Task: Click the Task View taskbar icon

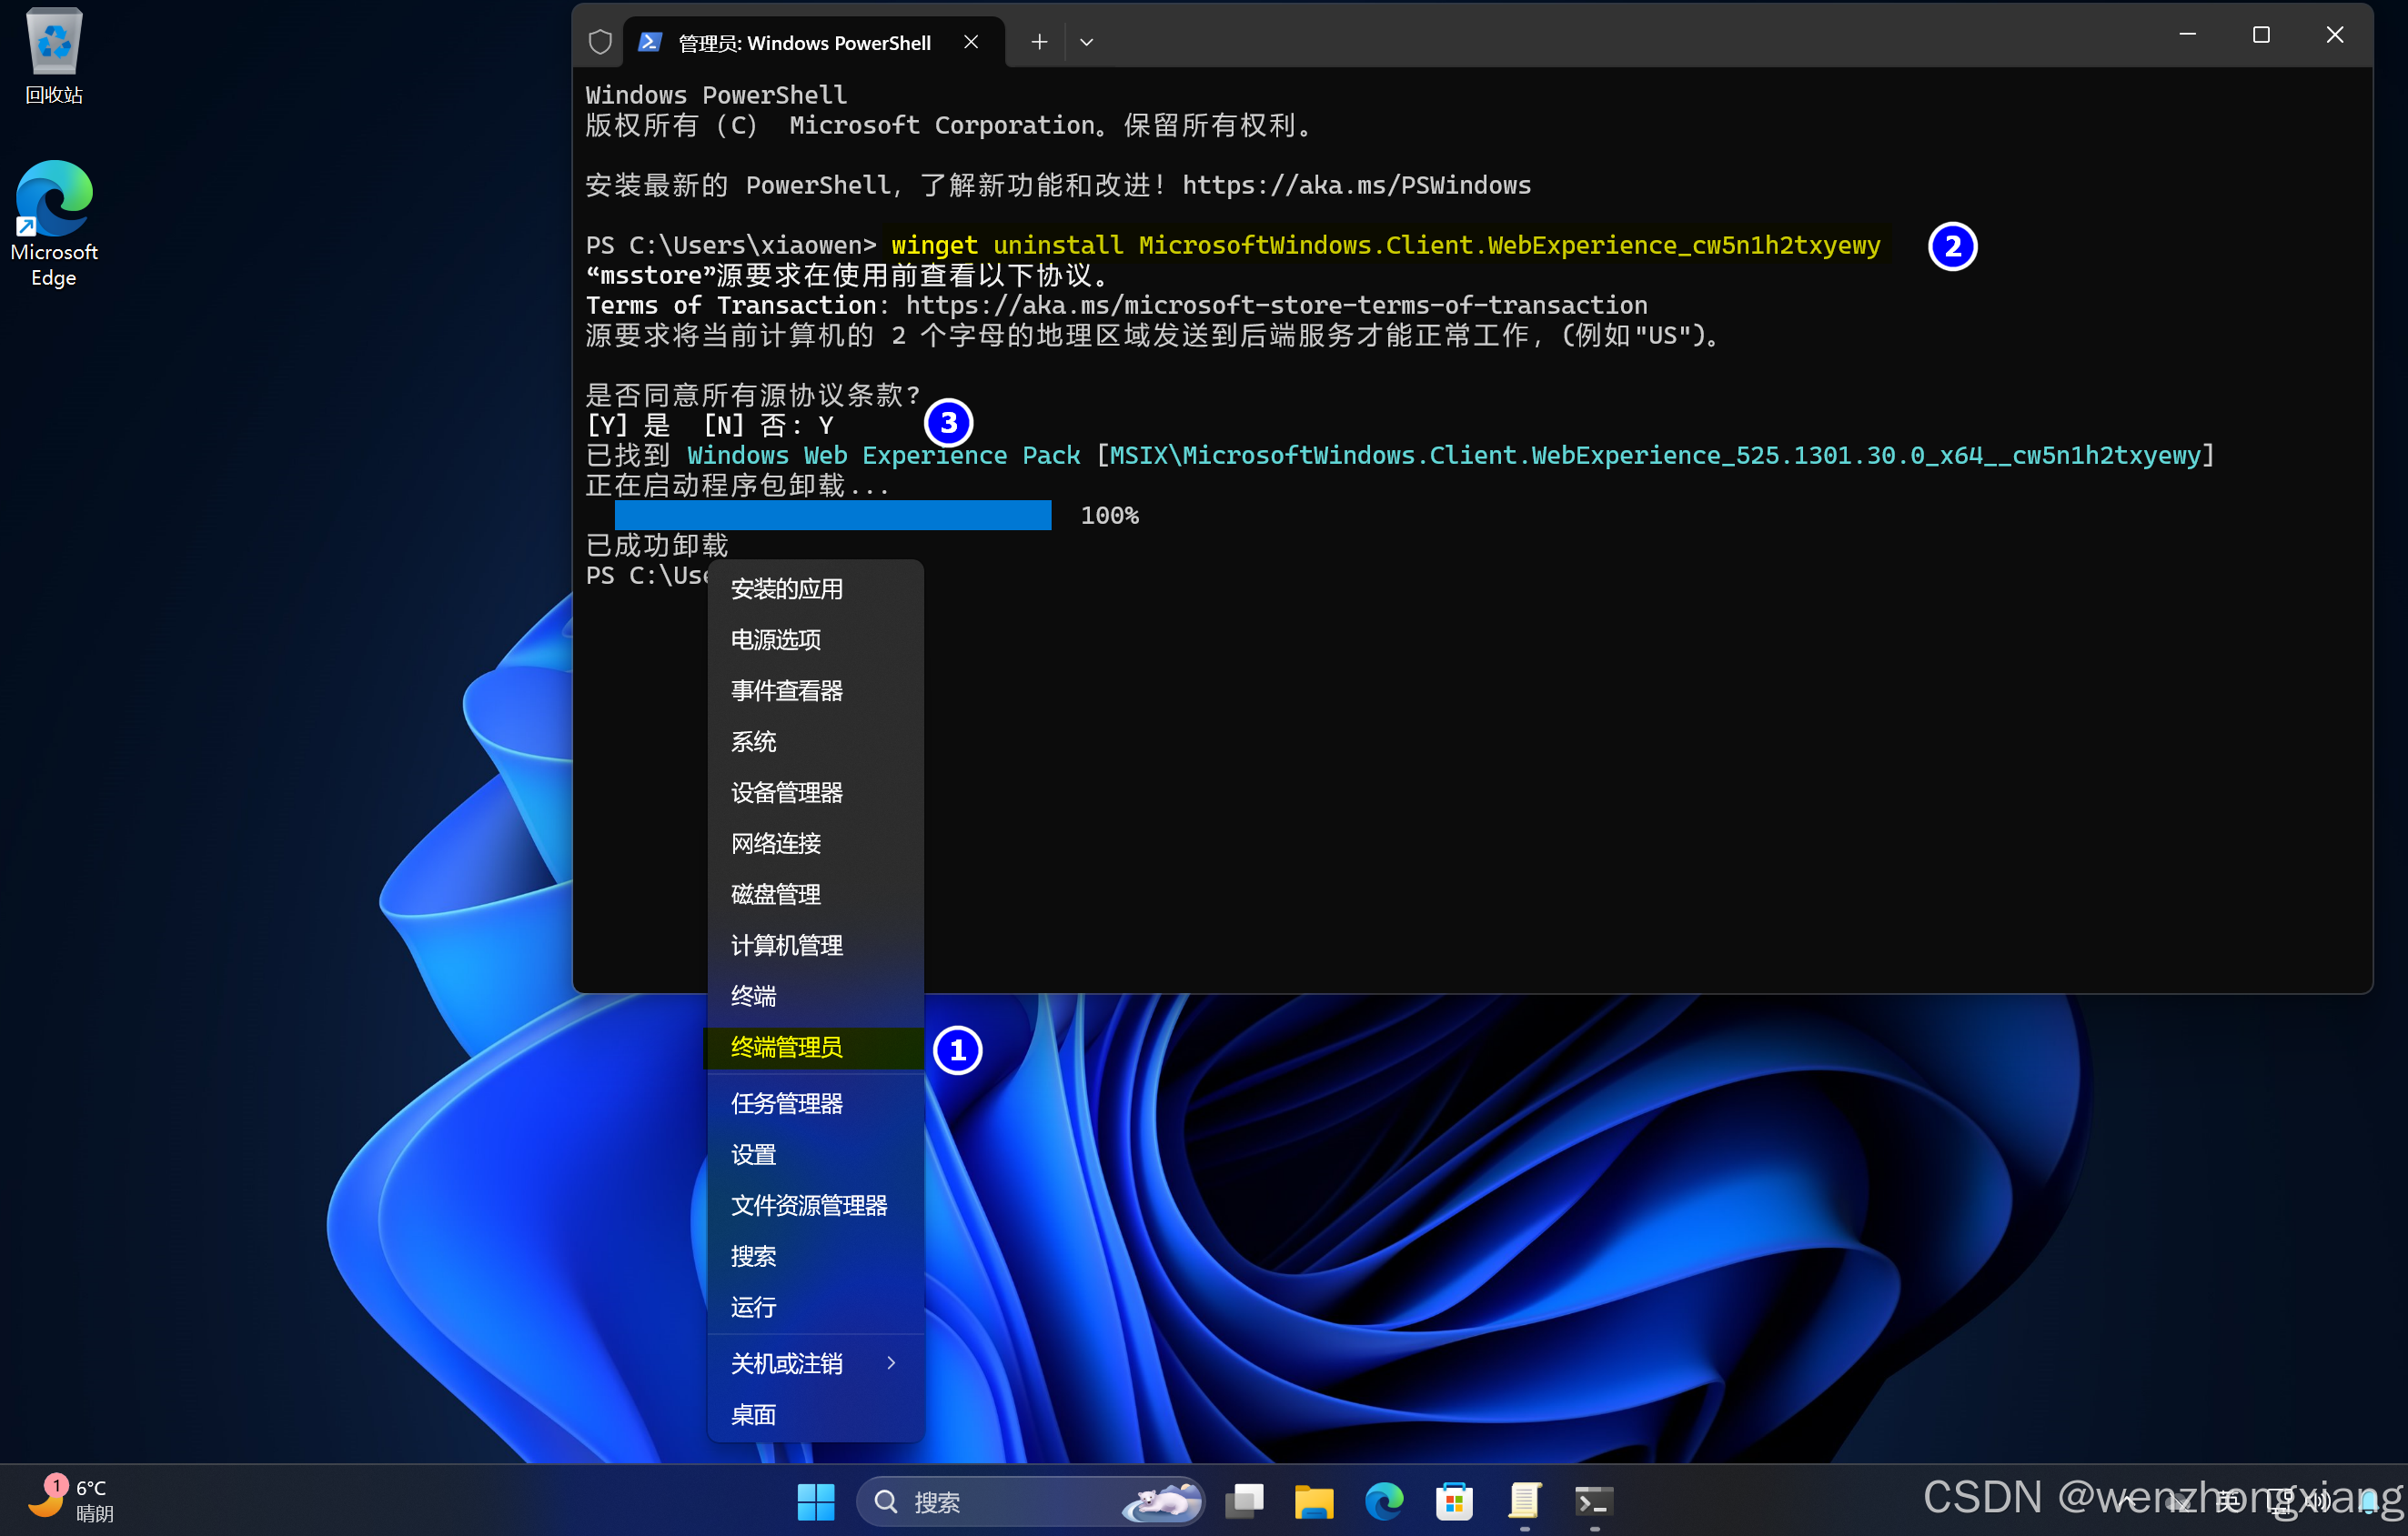Action: (x=1244, y=1501)
